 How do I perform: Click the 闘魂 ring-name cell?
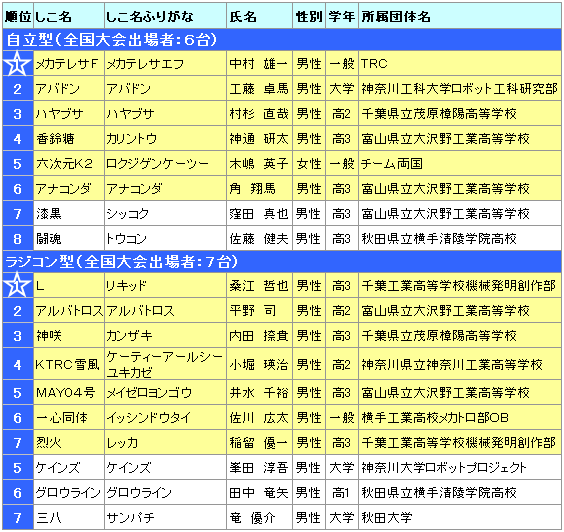[x=68, y=238]
